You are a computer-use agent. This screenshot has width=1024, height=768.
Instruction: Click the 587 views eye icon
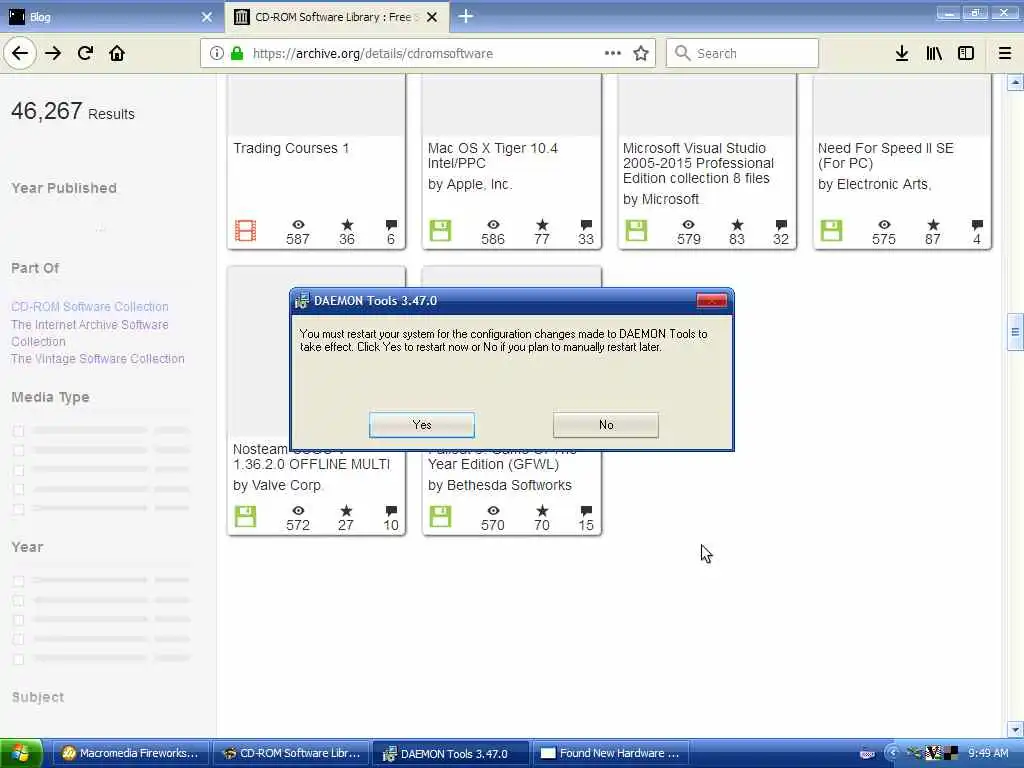tap(298, 225)
